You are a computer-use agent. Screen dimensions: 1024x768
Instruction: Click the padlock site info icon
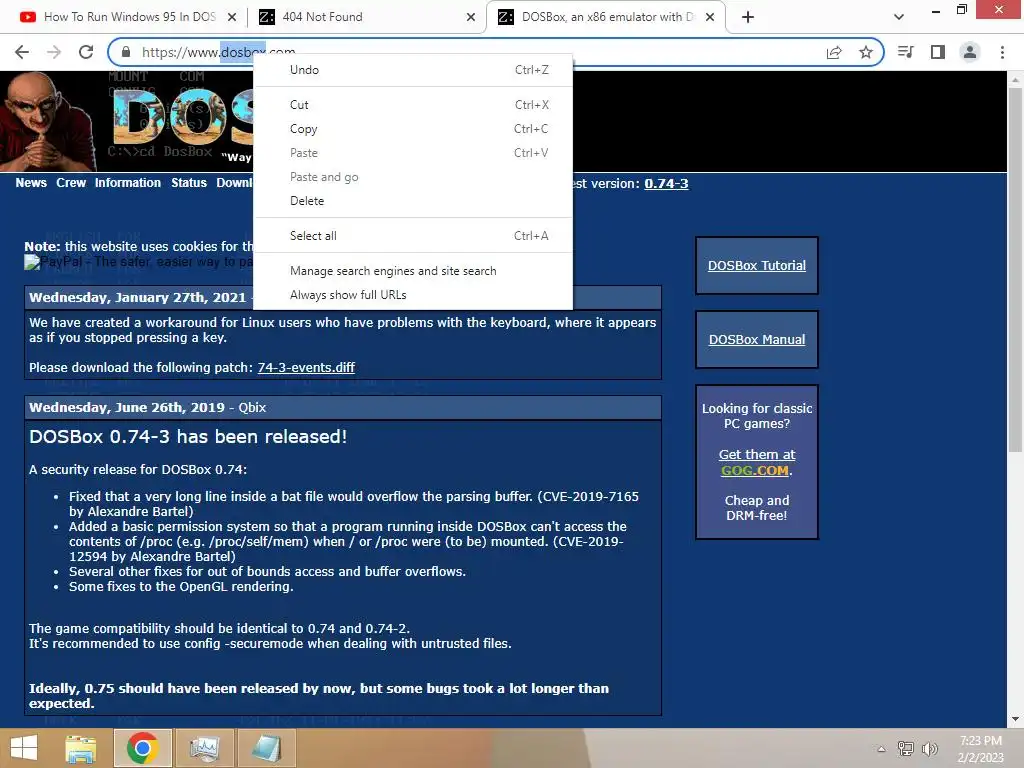[x=126, y=52]
